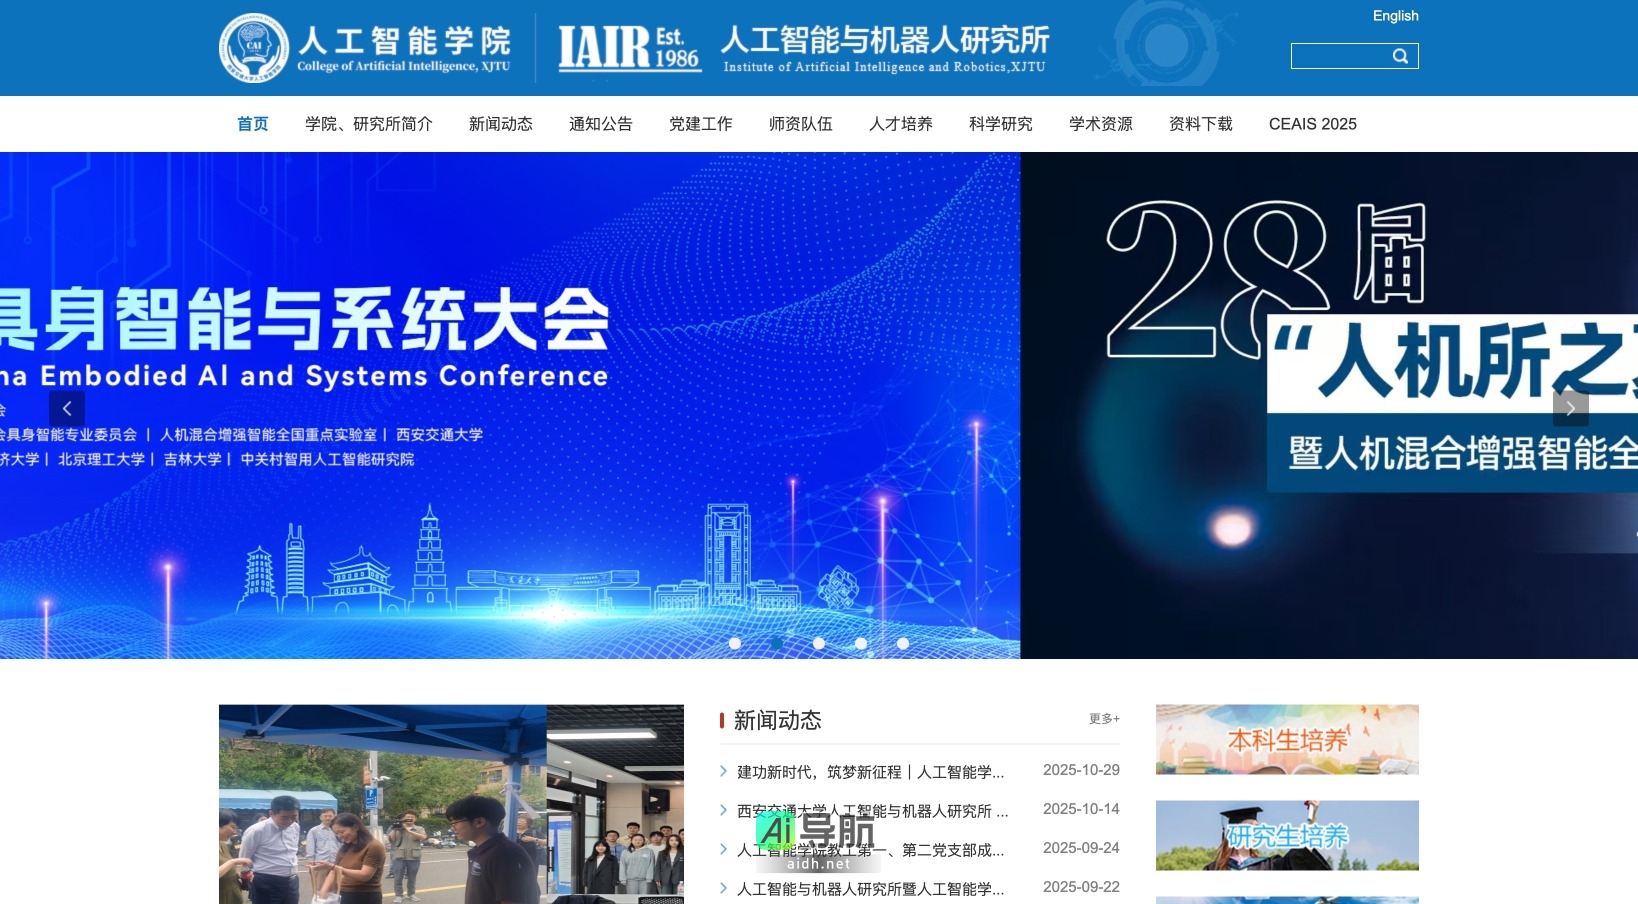Expand the 师资队伍 navigation menu
This screenshot has height=904, width=1638.
click(800, 124)
